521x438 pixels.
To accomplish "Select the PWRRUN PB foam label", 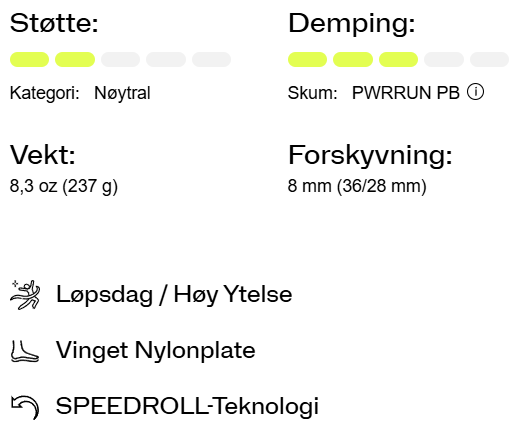I will 406,93.
